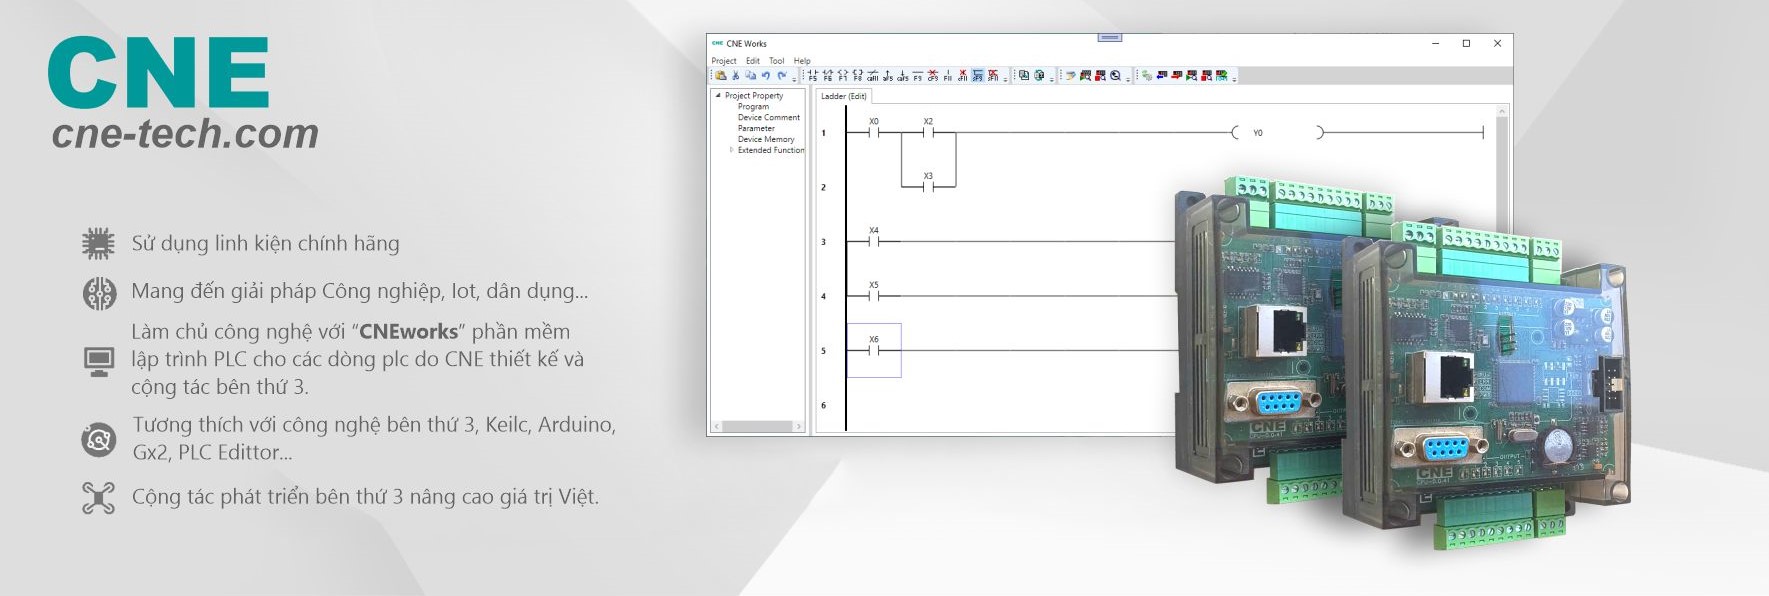Image resolution: width=1769 pixels, height=596 pixels.
Task: Open the ladder toolbar overflow arrow
Action: click(1005, 78)
